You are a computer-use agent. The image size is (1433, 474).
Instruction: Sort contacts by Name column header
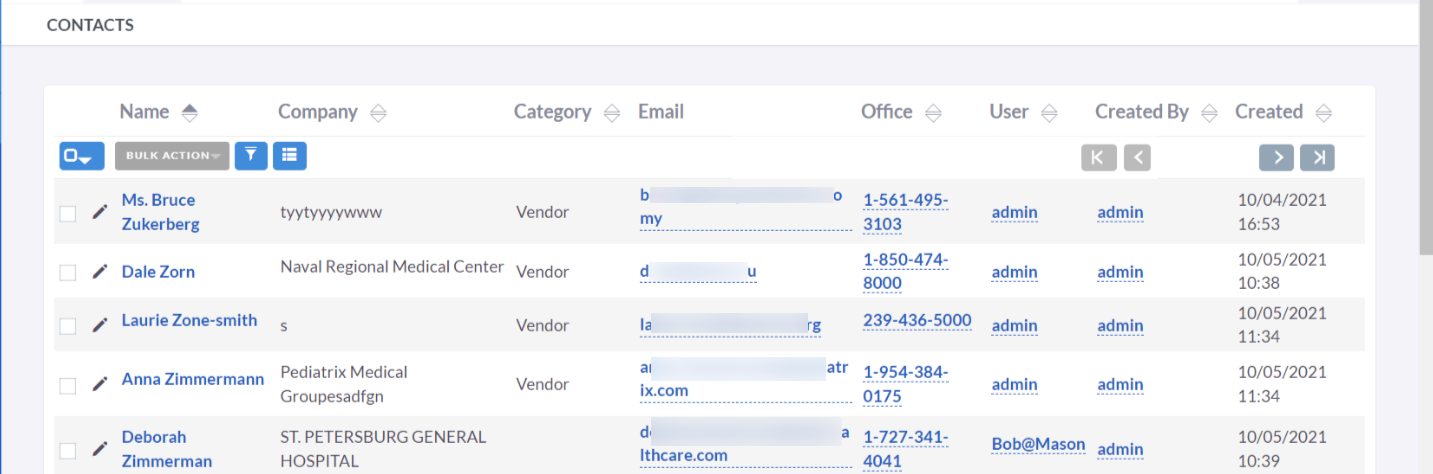click(x=145, y=112)
